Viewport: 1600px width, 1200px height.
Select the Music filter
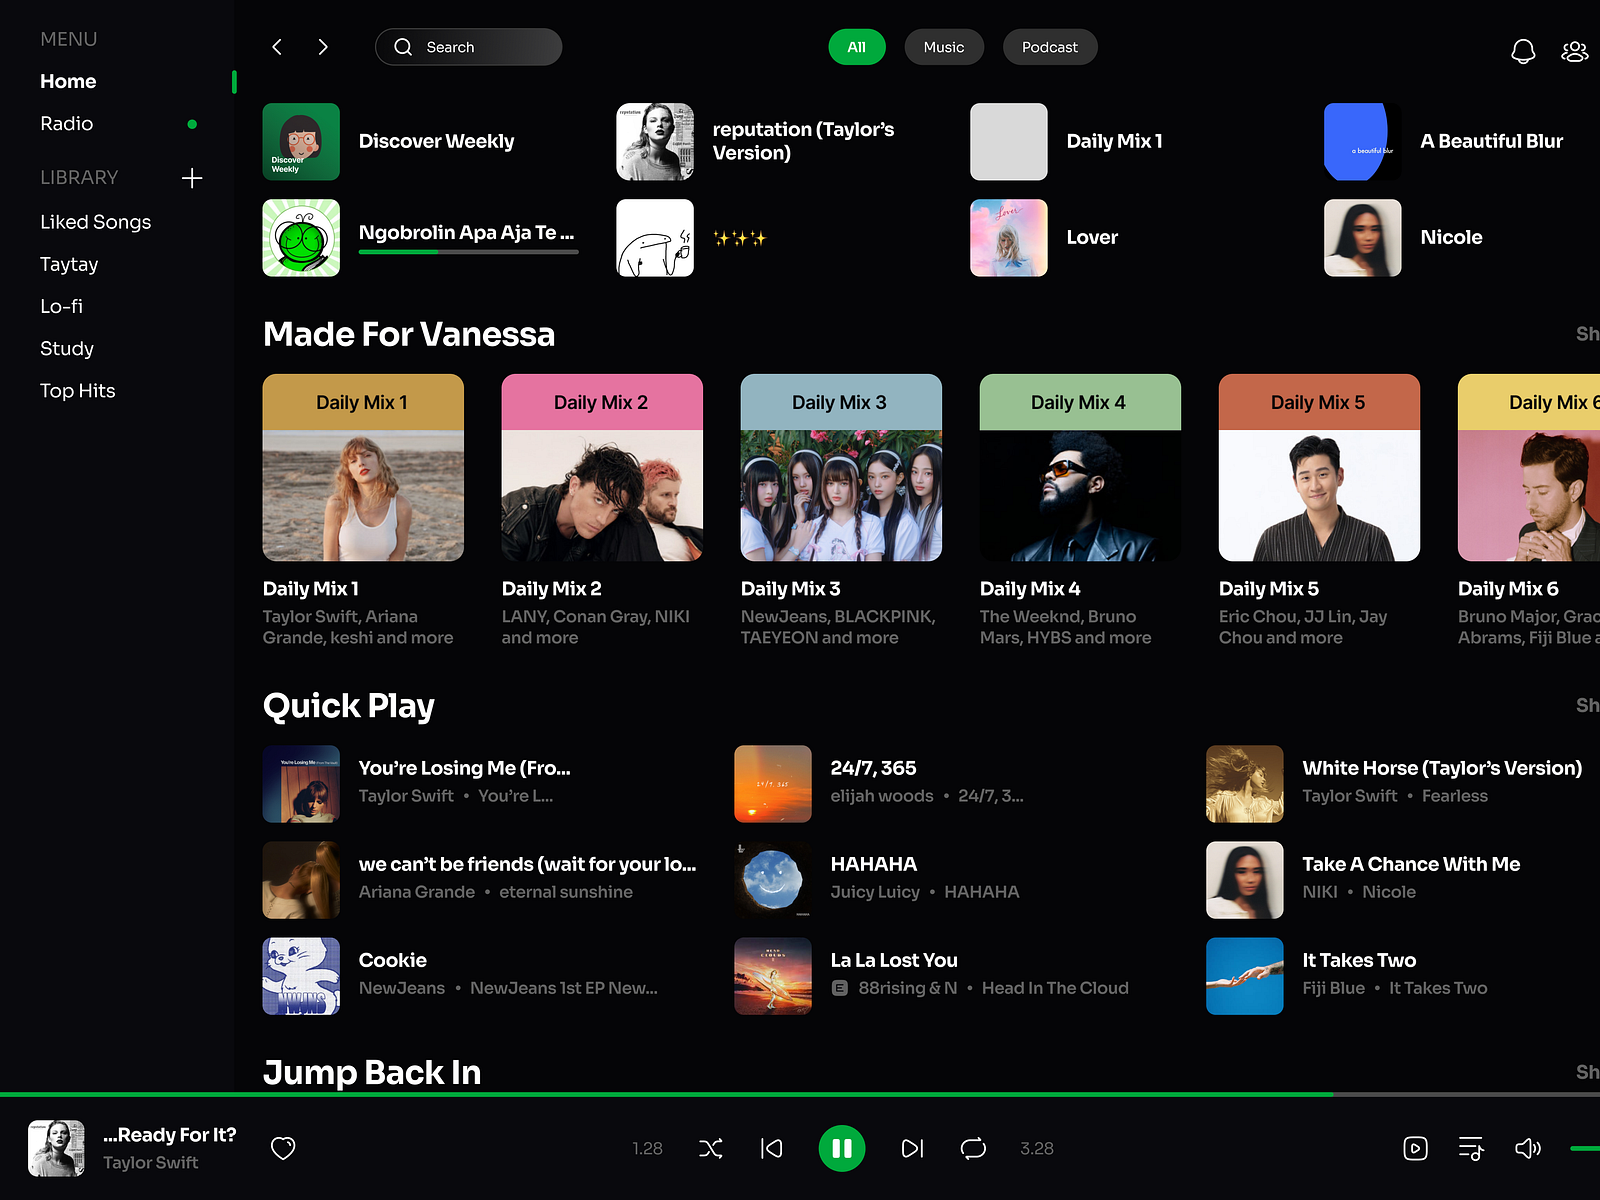944,47
